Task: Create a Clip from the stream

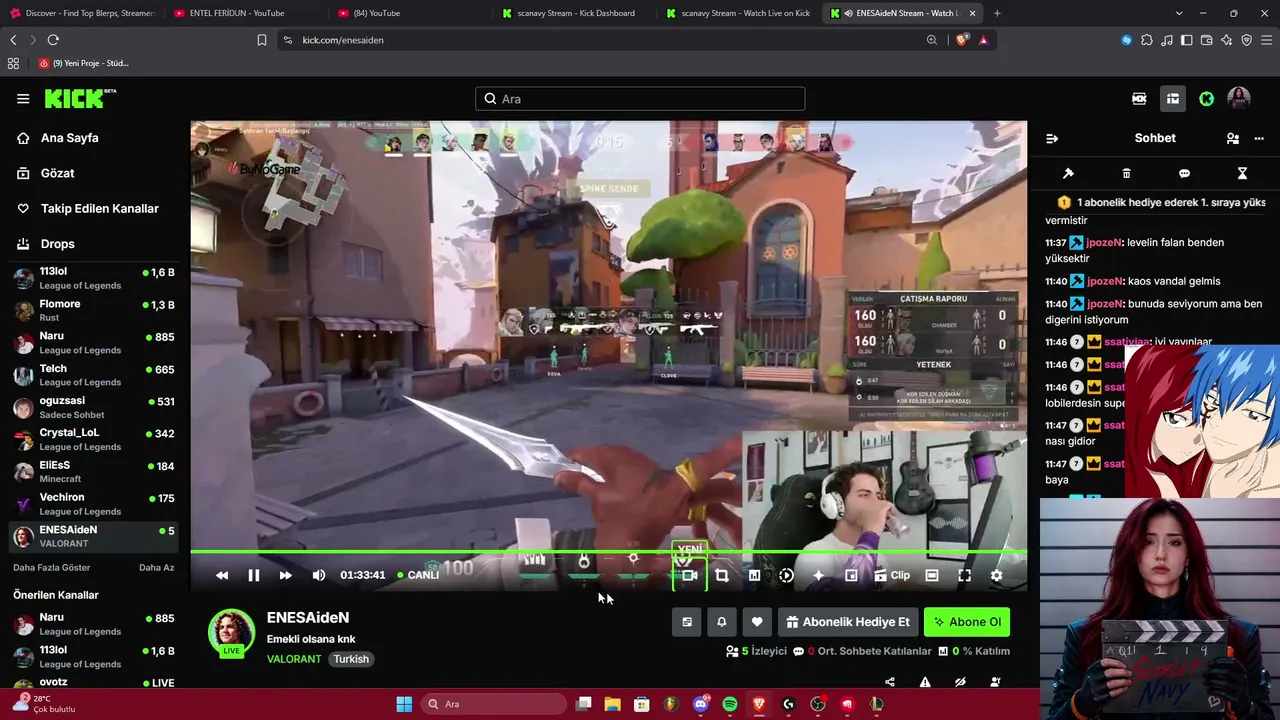Action: coord(892,575)
